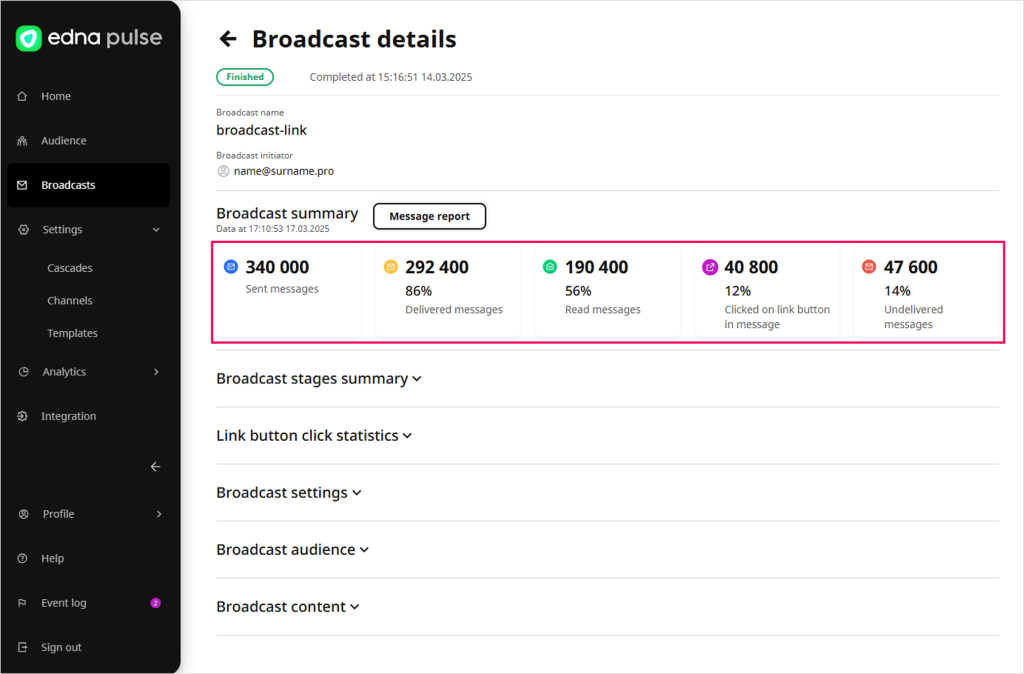Click the red Undelivered messages icon
The image size is (1024, 674).
[x=869, y=267]
